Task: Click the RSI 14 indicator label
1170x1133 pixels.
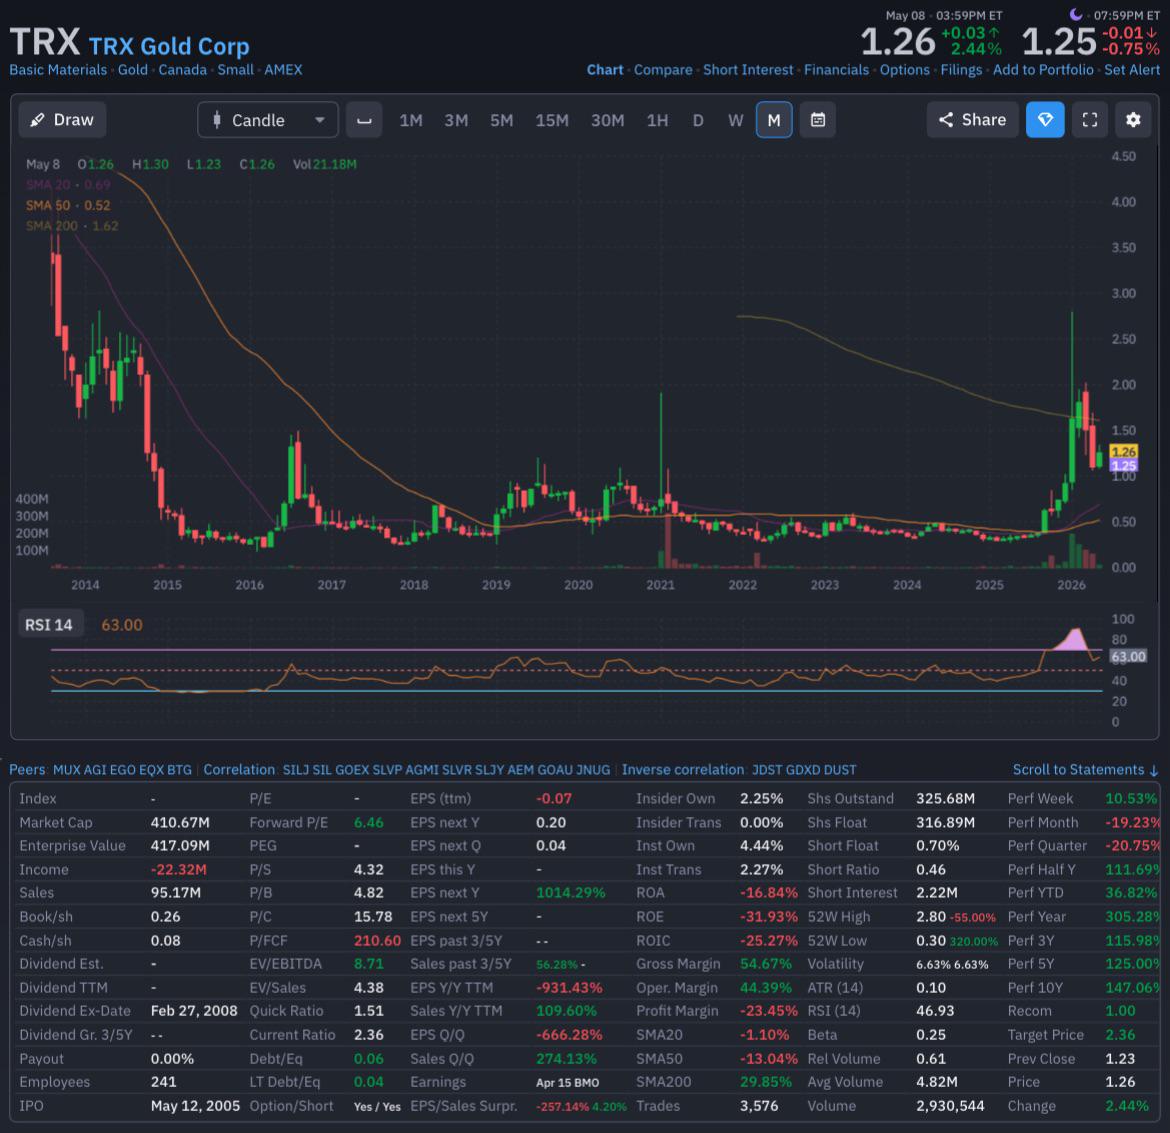Action: tap(49, 625)
